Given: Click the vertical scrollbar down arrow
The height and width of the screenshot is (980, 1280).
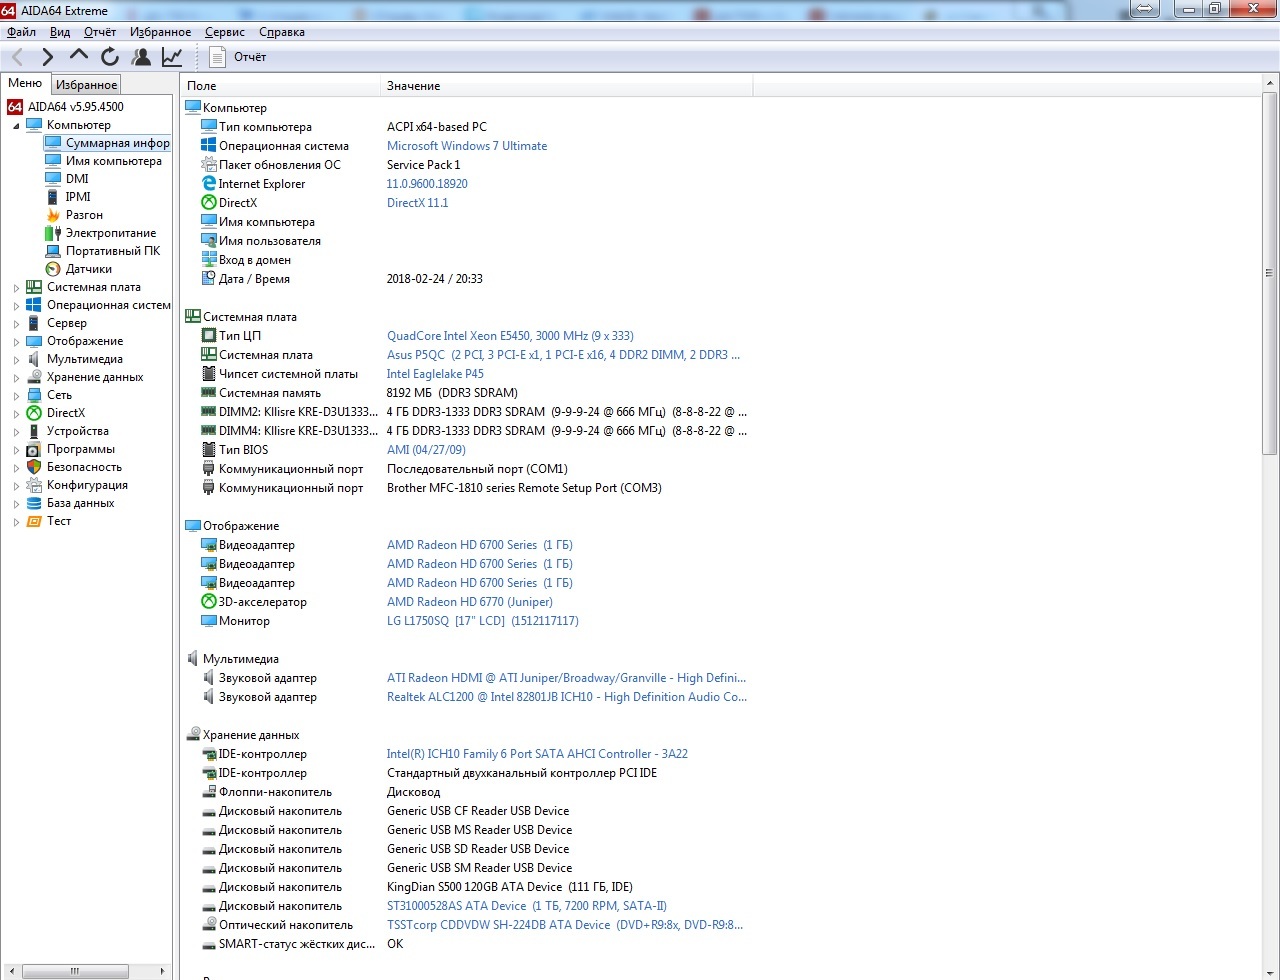Looking at the screenshot, I should coord(1270,971).
